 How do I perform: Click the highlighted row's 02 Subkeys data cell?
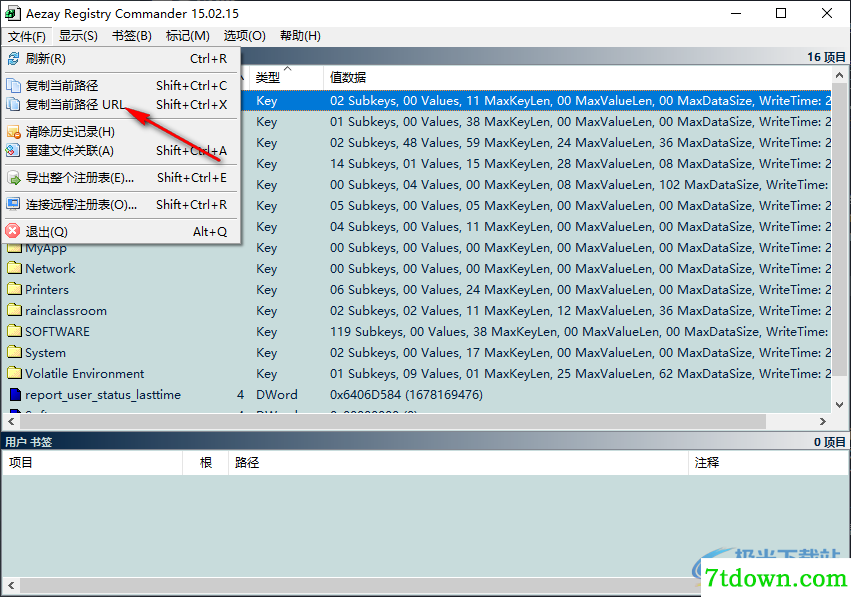(580, 100)
